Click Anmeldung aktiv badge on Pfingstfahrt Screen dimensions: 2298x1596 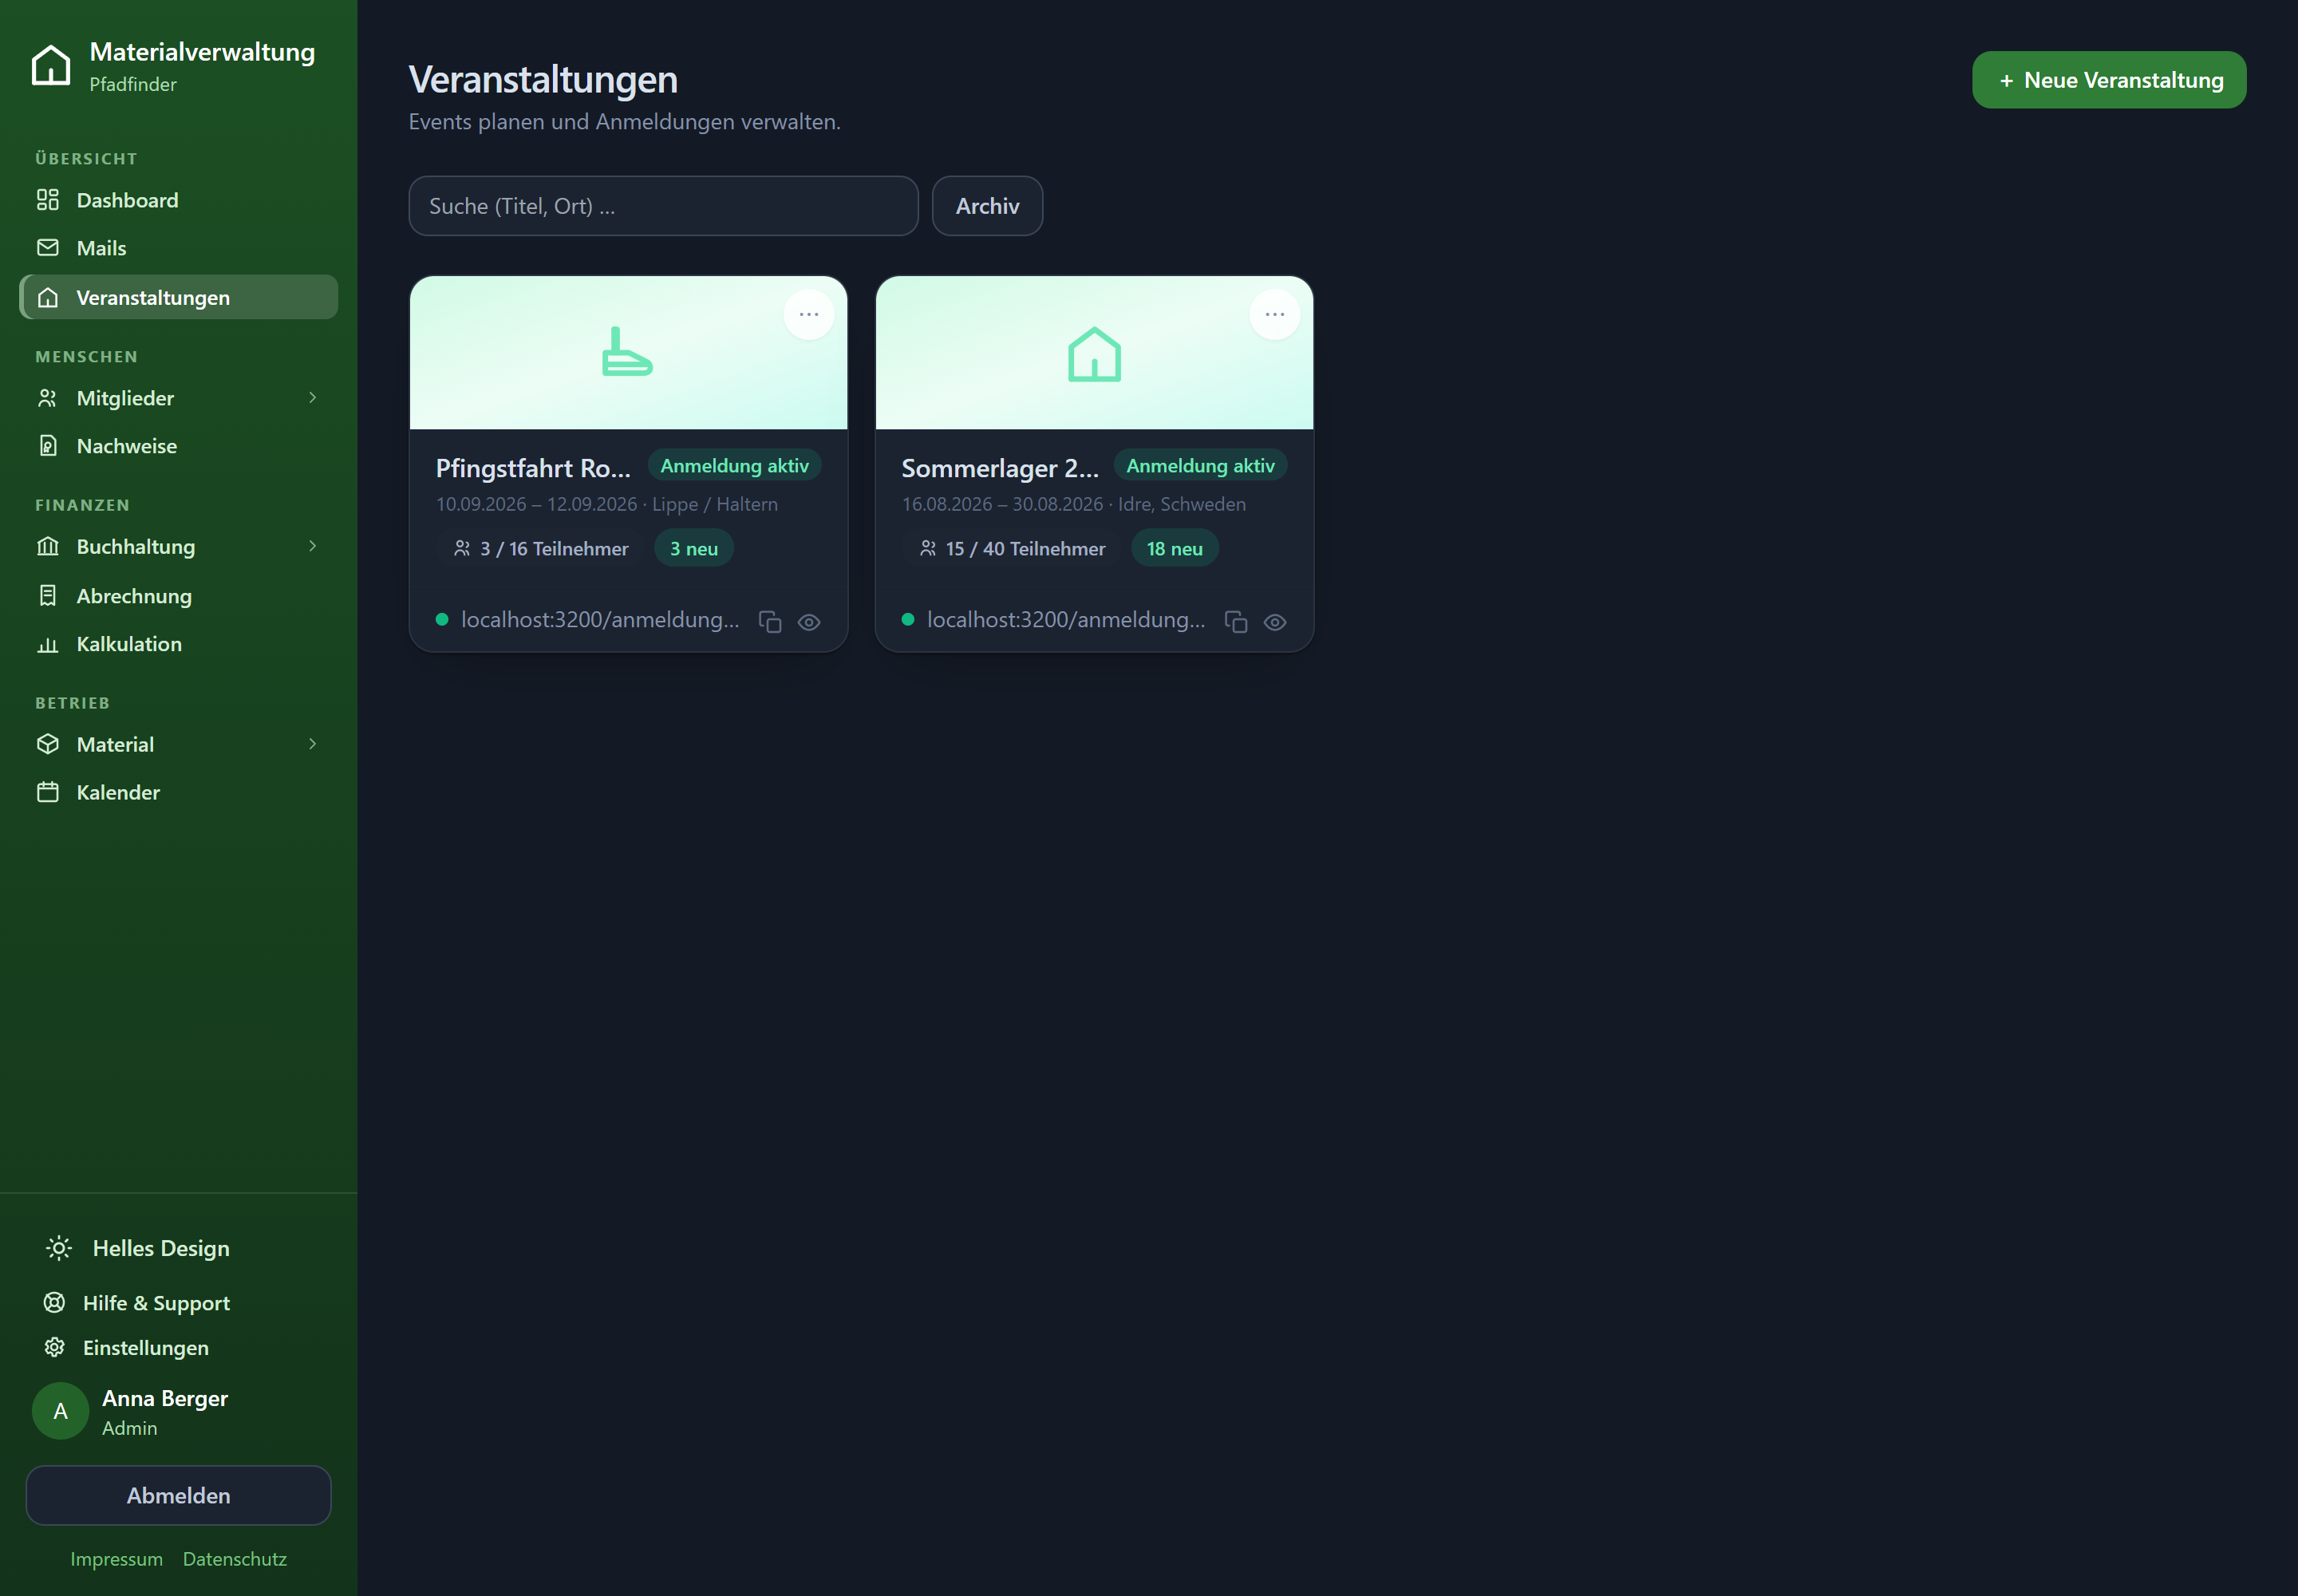click(735, 466)
